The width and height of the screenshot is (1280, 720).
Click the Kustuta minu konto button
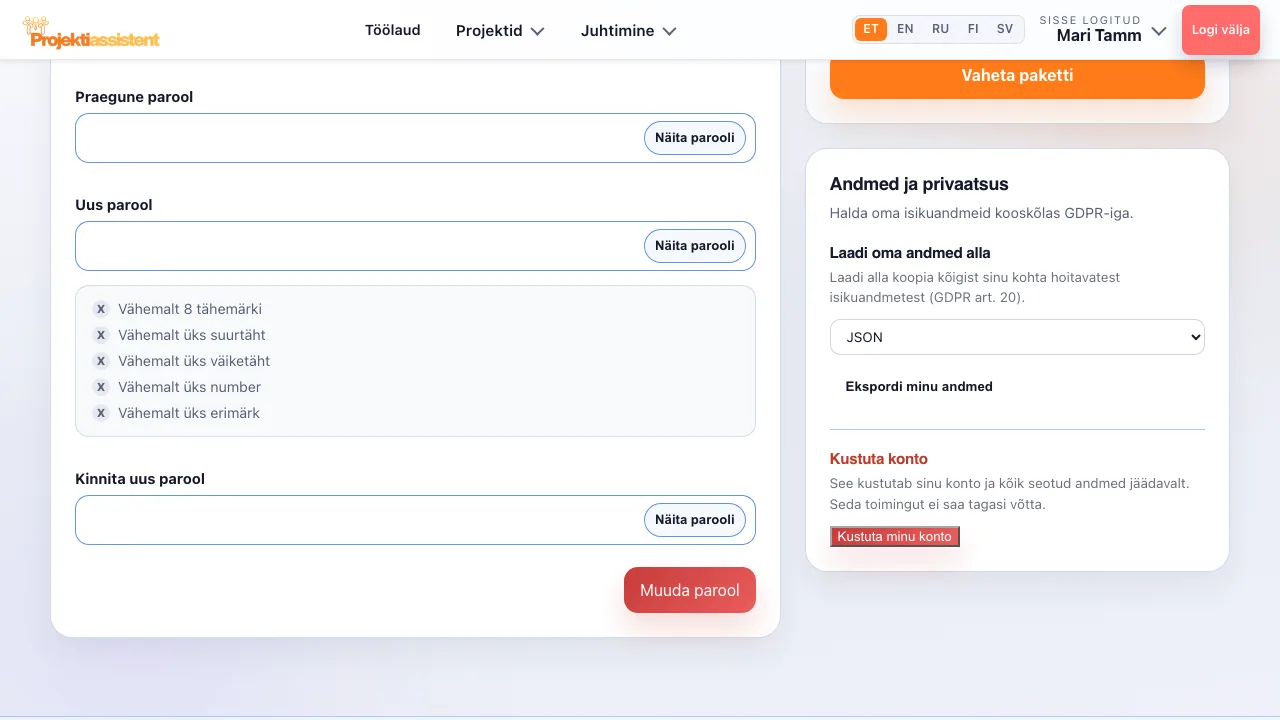click(x=895, y=537)
